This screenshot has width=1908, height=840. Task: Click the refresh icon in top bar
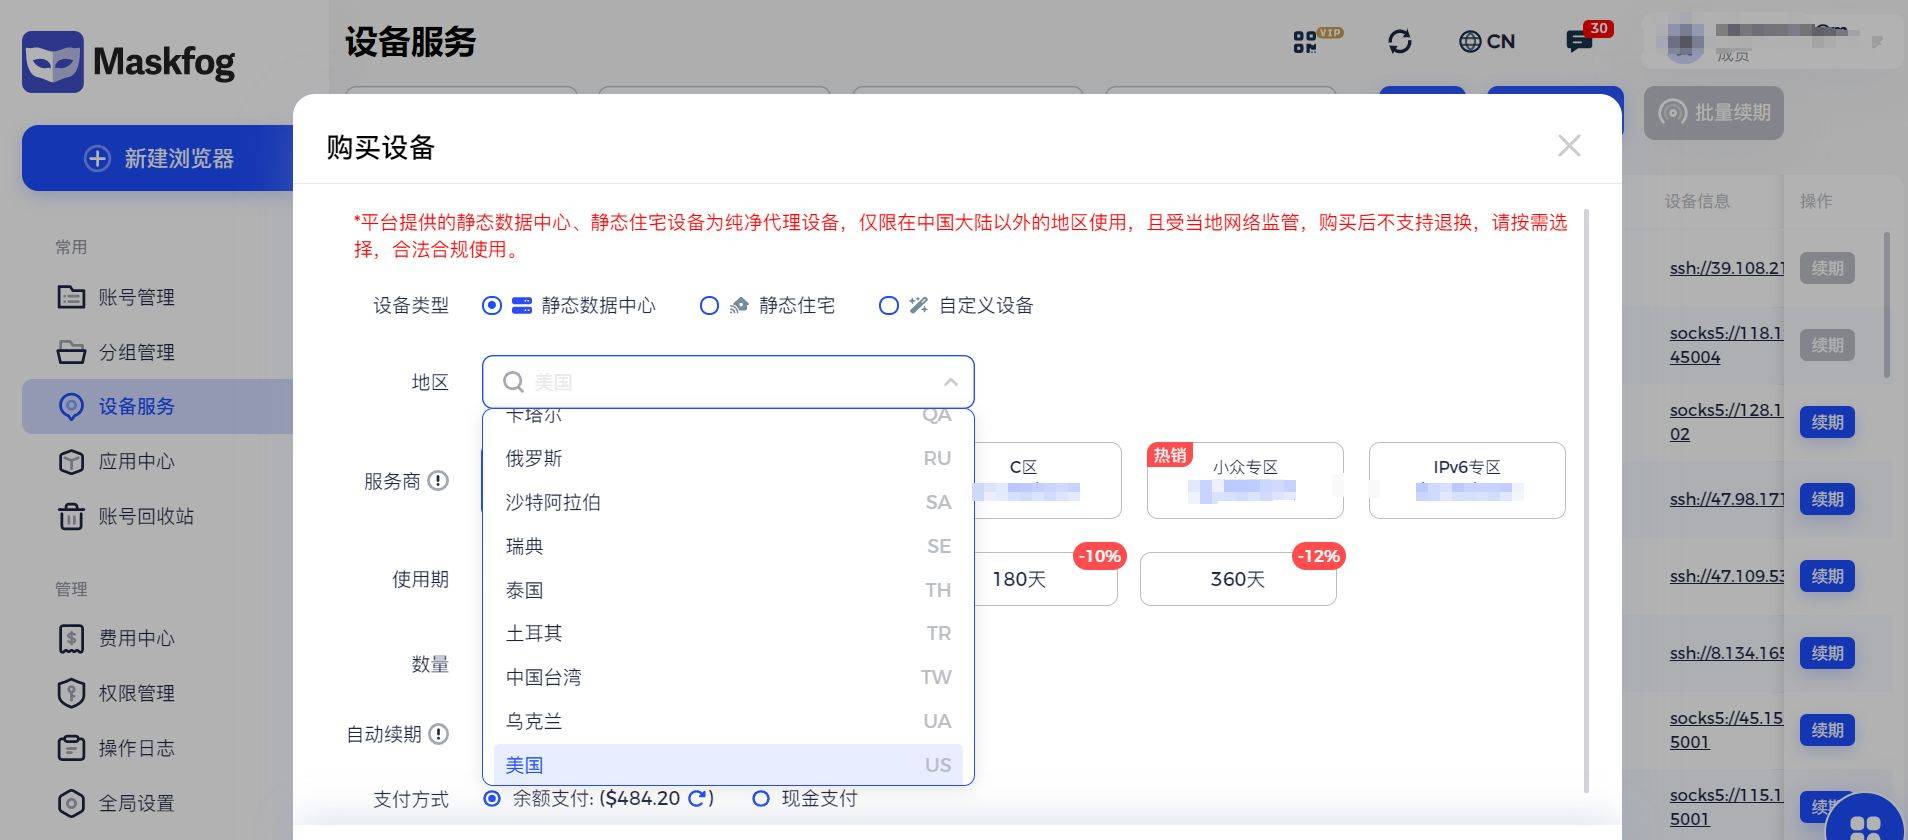(x=1399, y=41)
